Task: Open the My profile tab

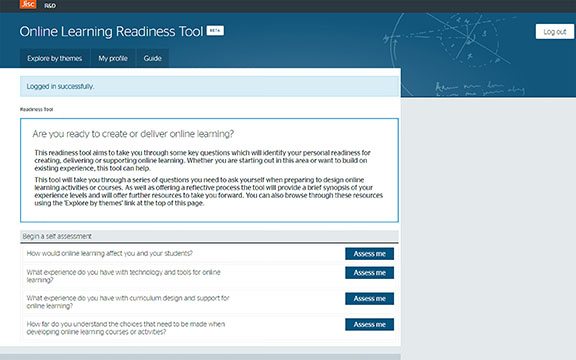Action: coord(113,58)
